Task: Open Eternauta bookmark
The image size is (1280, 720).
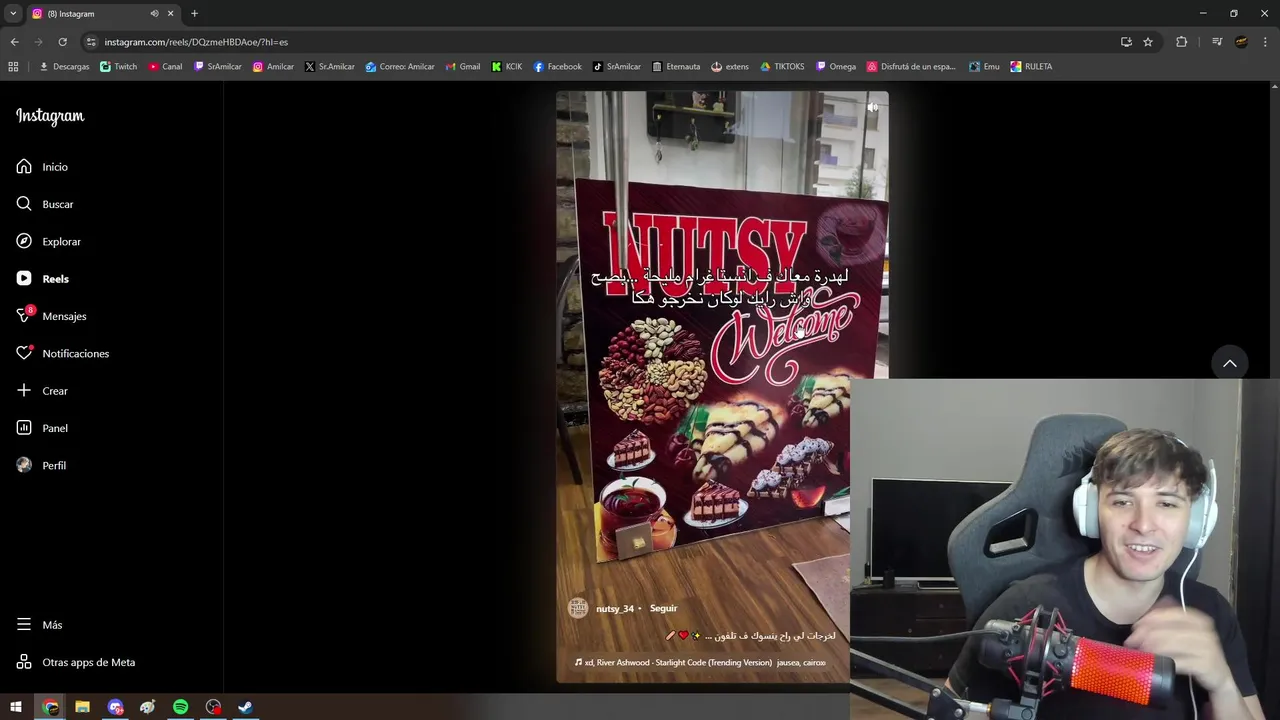Action: pos(676,66)
